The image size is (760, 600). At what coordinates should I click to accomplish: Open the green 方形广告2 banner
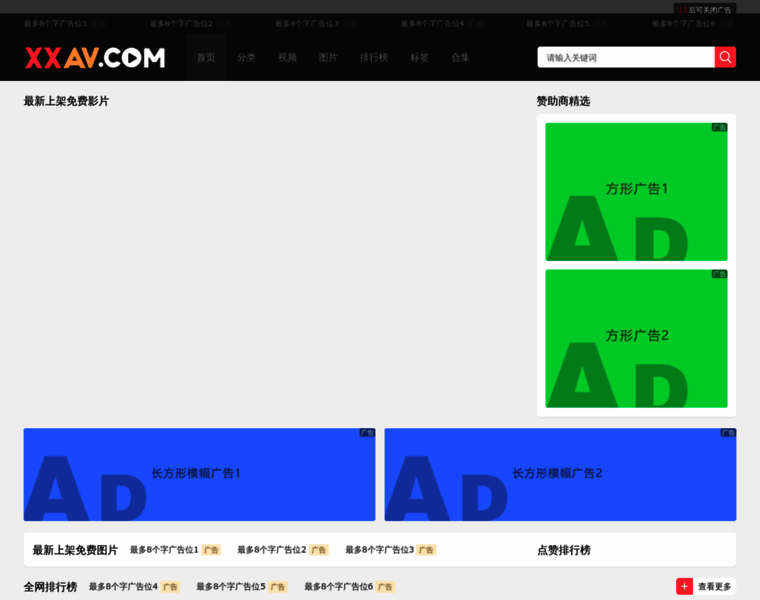tap(636, 338)
